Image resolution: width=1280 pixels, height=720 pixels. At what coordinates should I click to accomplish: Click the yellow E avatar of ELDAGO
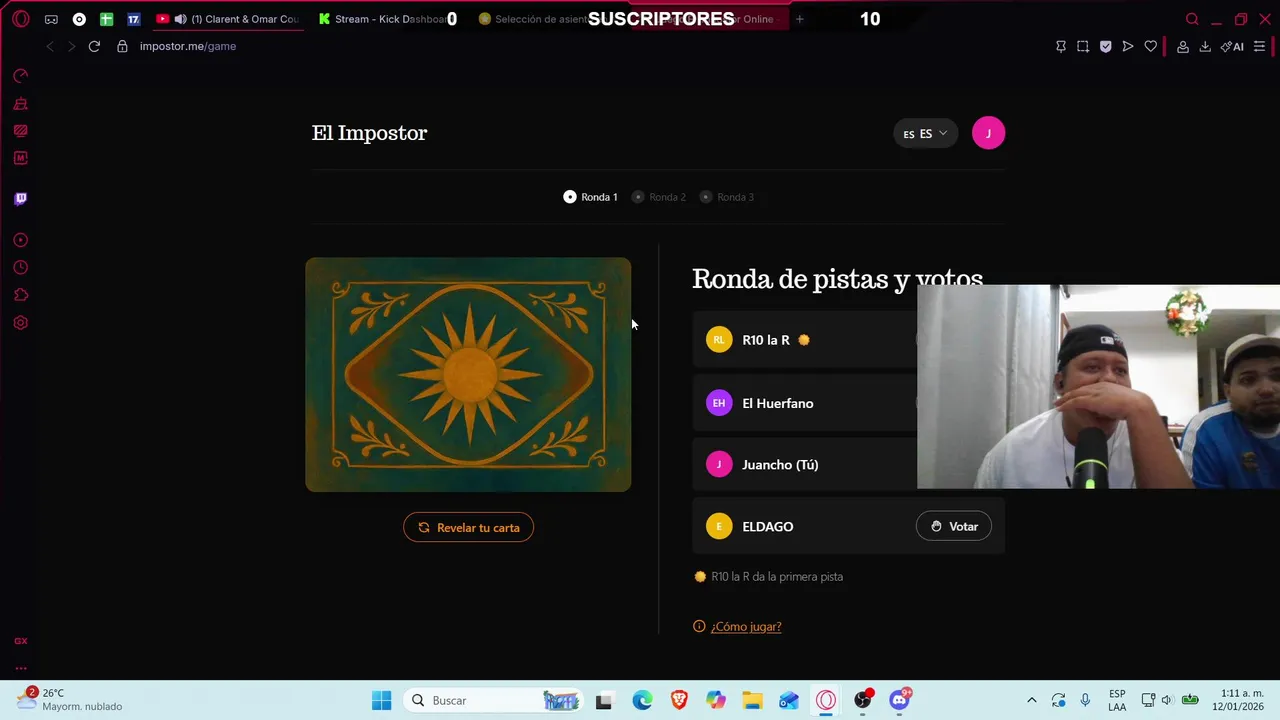(x=719, y=526)
